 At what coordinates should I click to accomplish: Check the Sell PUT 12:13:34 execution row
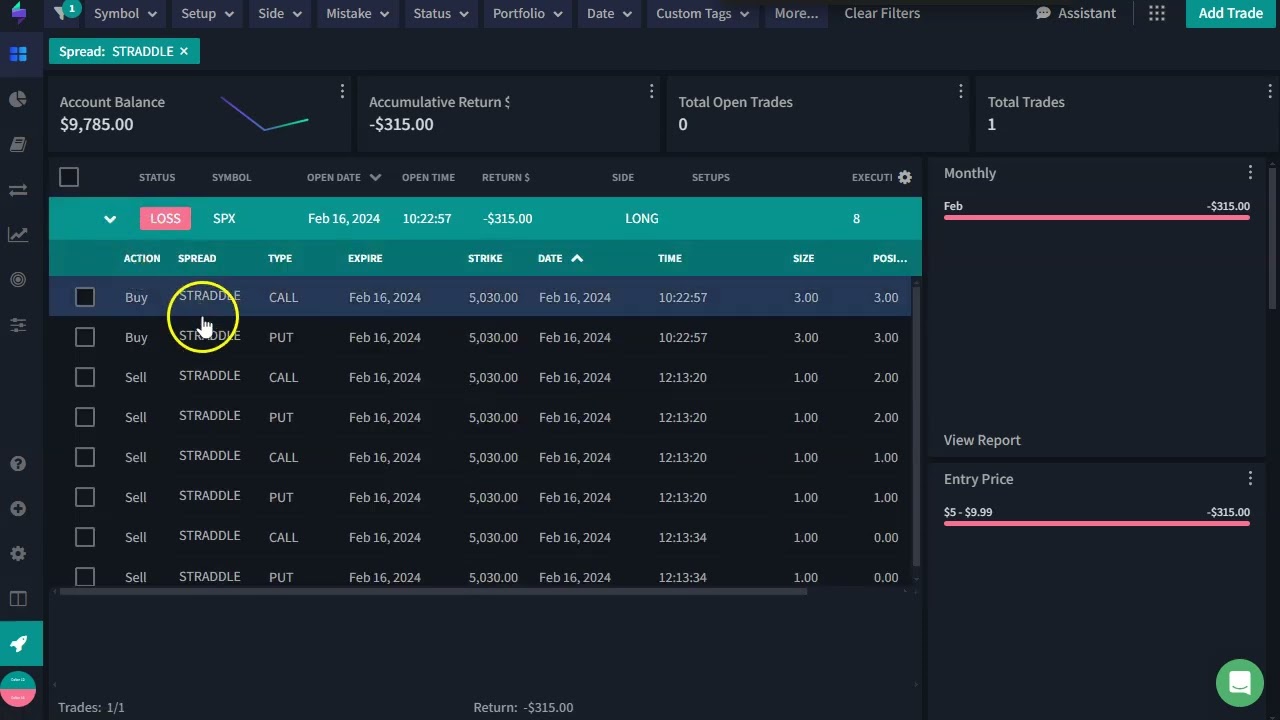[85, 577]
